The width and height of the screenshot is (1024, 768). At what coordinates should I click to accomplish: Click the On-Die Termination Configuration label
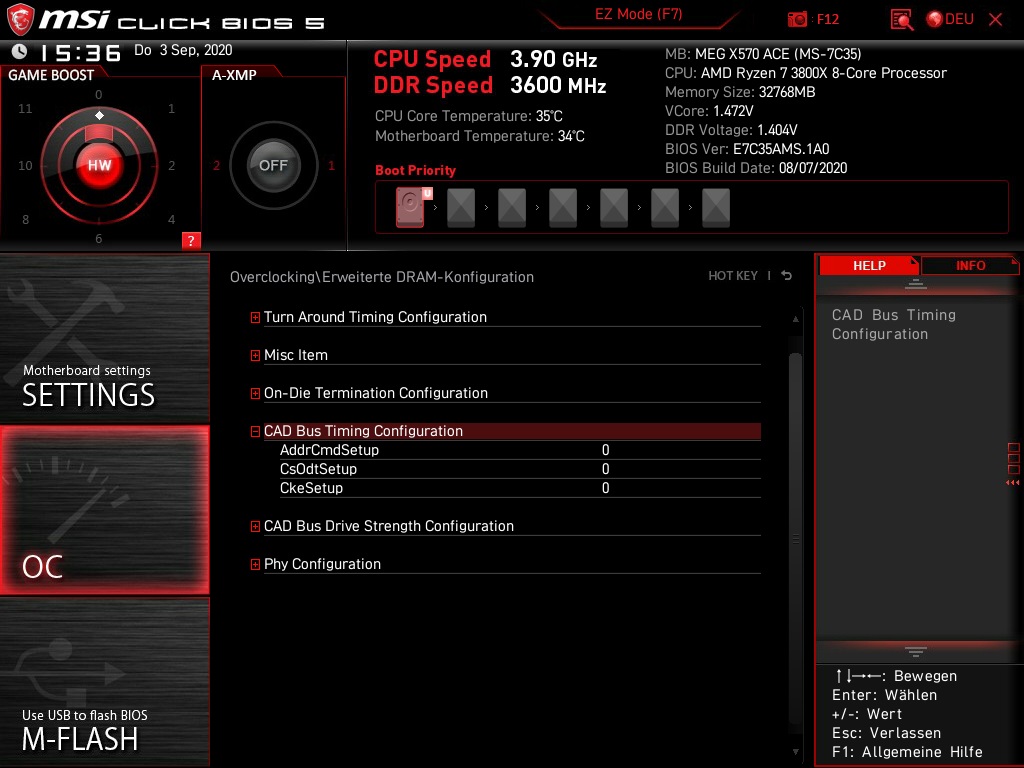376,392
